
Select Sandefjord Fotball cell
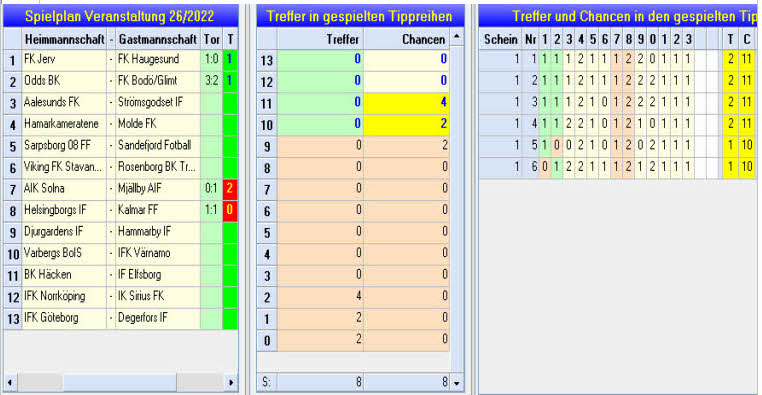pos(158,146)
